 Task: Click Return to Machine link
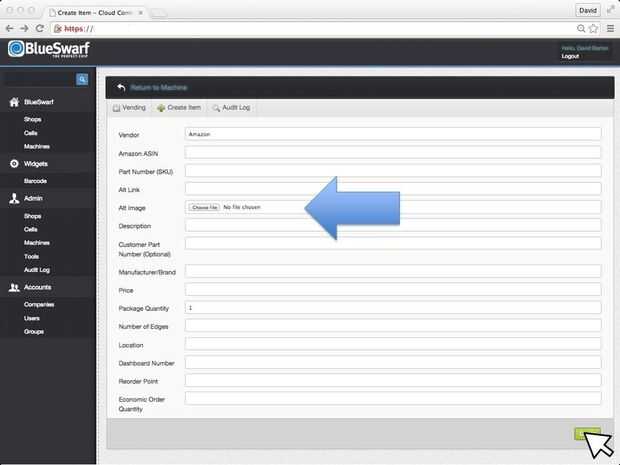point(159,87)
